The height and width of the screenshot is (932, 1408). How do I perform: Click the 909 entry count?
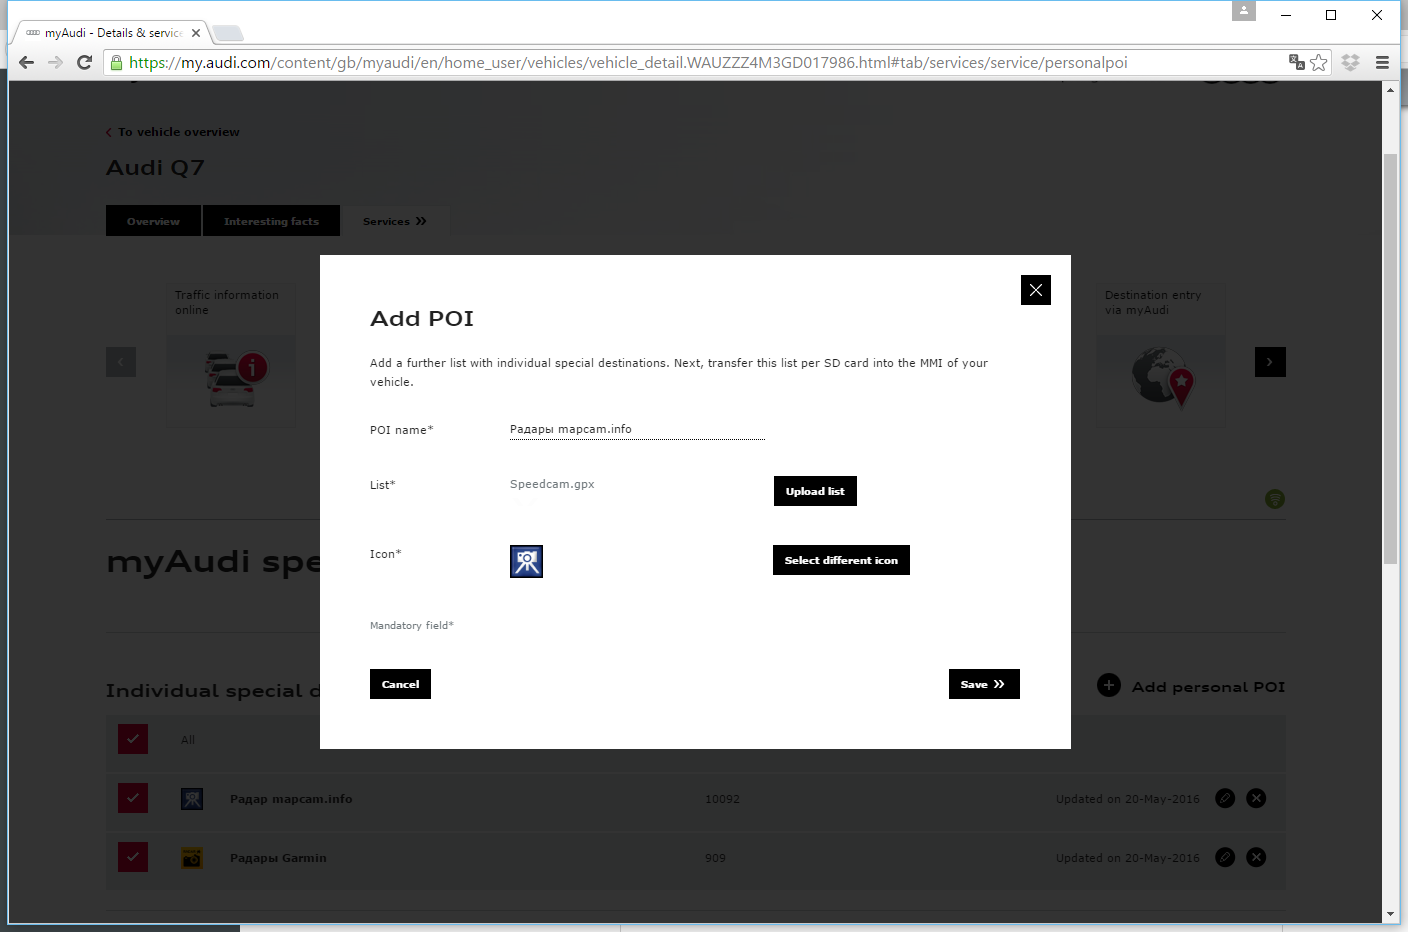pos(715,858)
